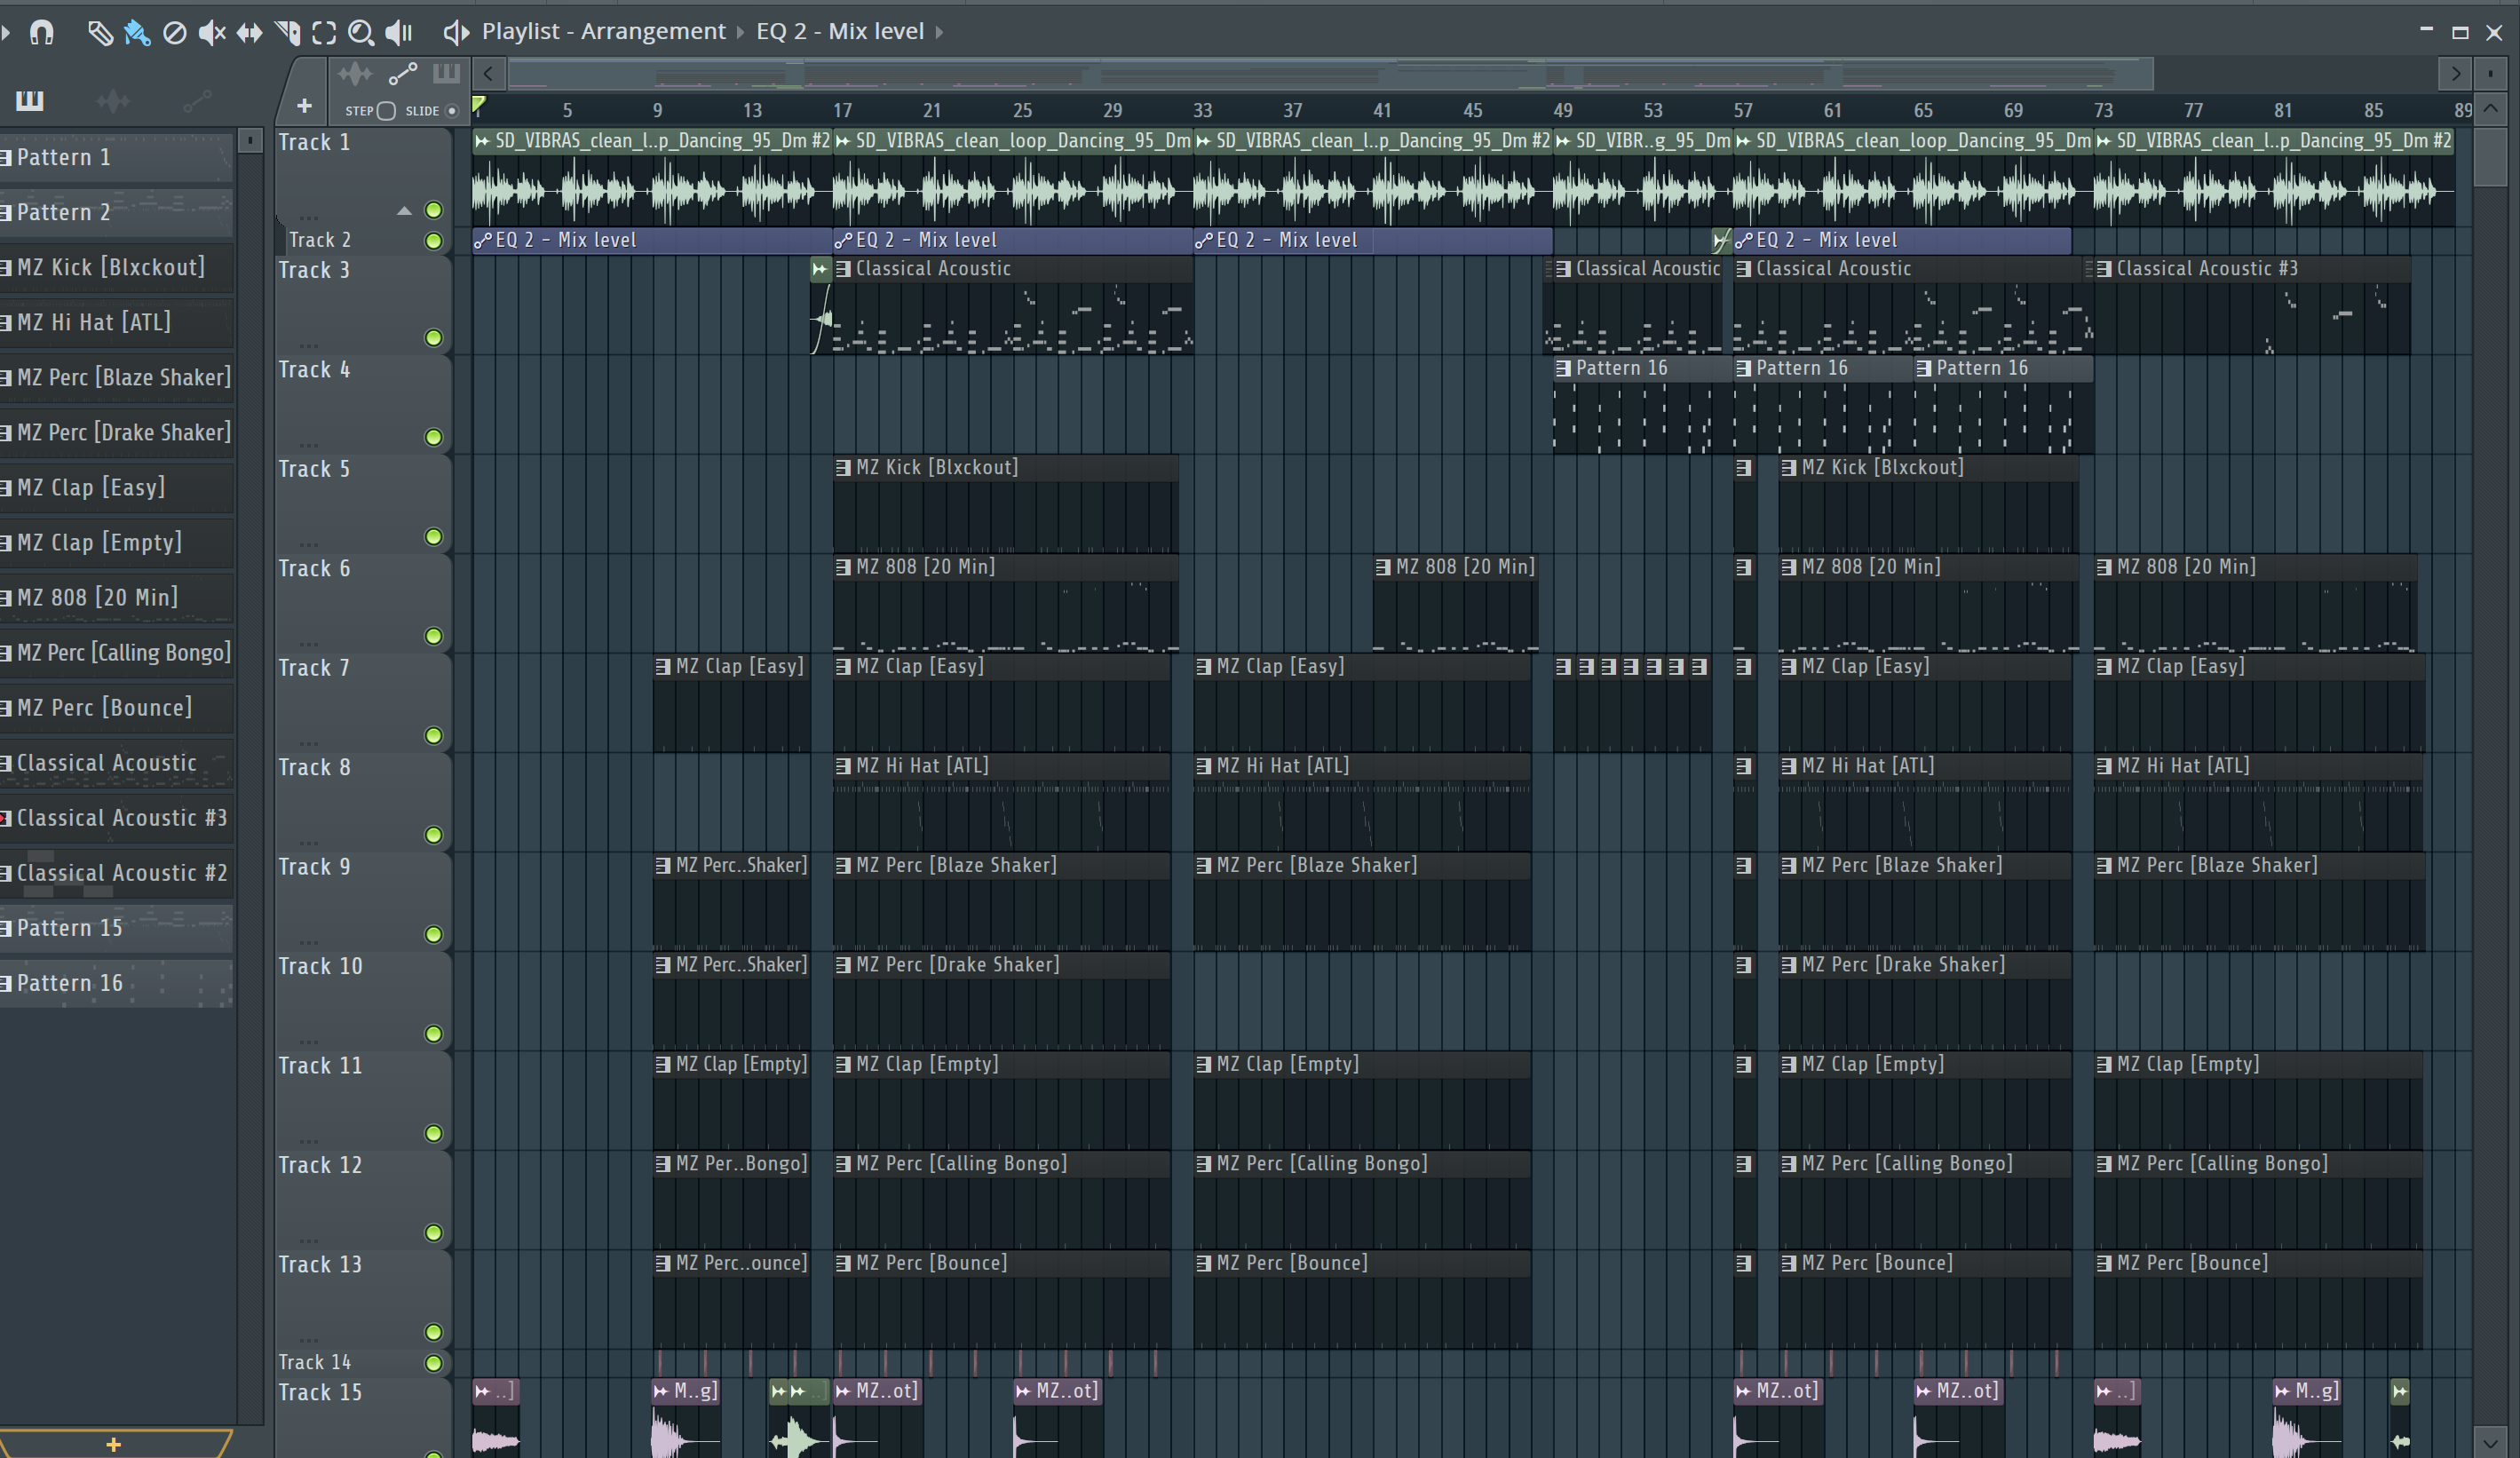Open options button right of overview bar
Image resolution: width=2520 pixels, height=1458 pixels.
(2491, 74)
